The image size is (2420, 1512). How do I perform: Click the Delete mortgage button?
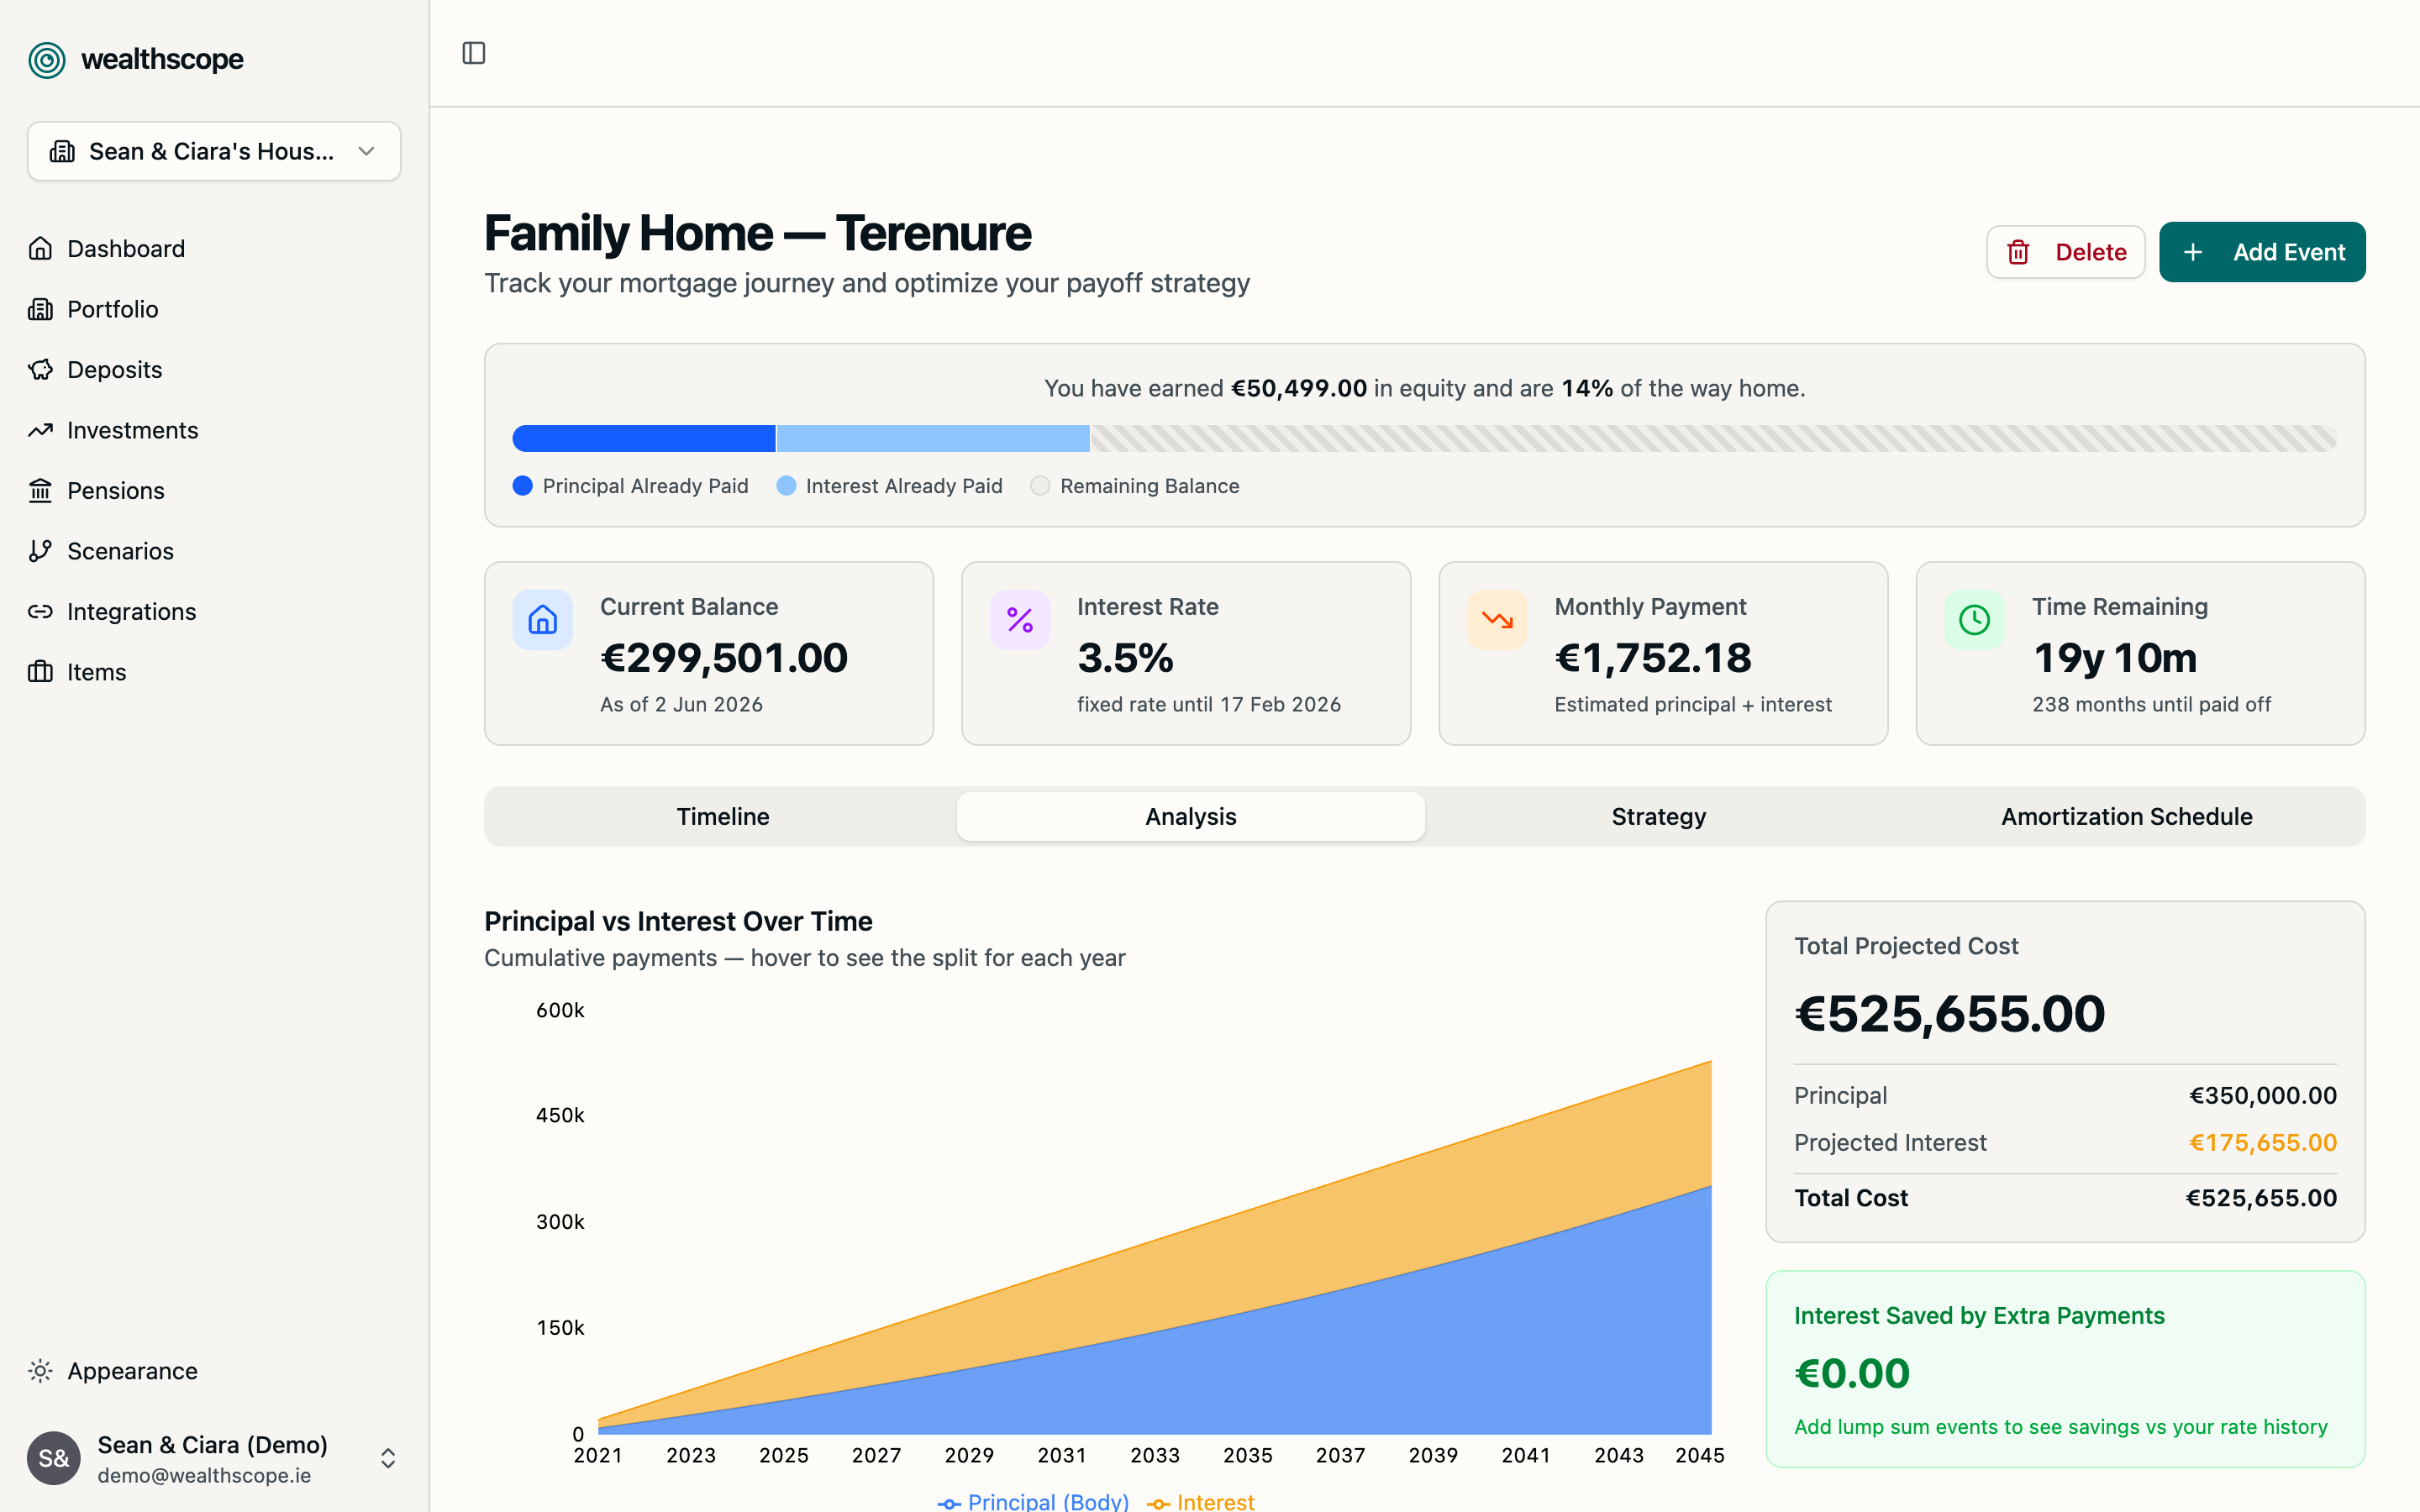point(2066,252)
